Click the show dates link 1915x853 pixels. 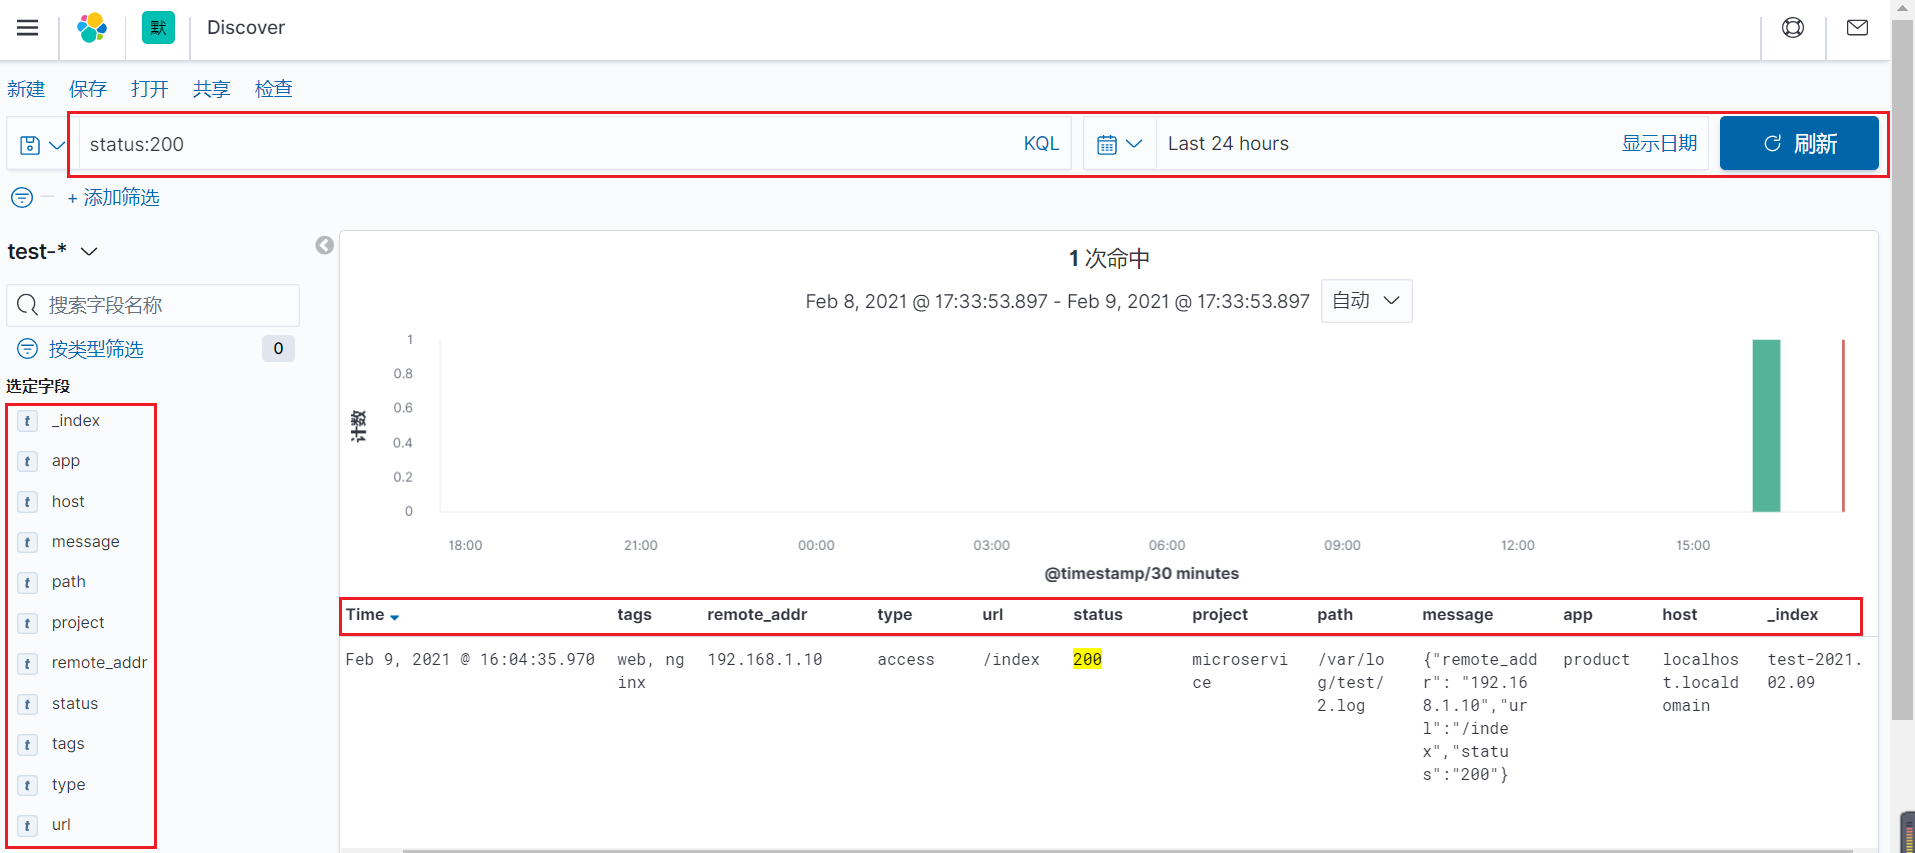click(x=1659, y=144)
